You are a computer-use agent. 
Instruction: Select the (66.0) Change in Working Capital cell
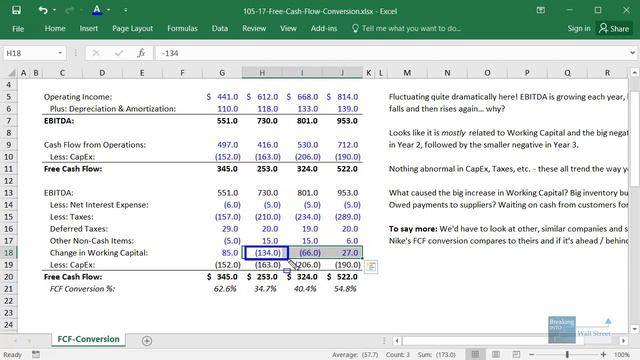(x=302, y=253)
